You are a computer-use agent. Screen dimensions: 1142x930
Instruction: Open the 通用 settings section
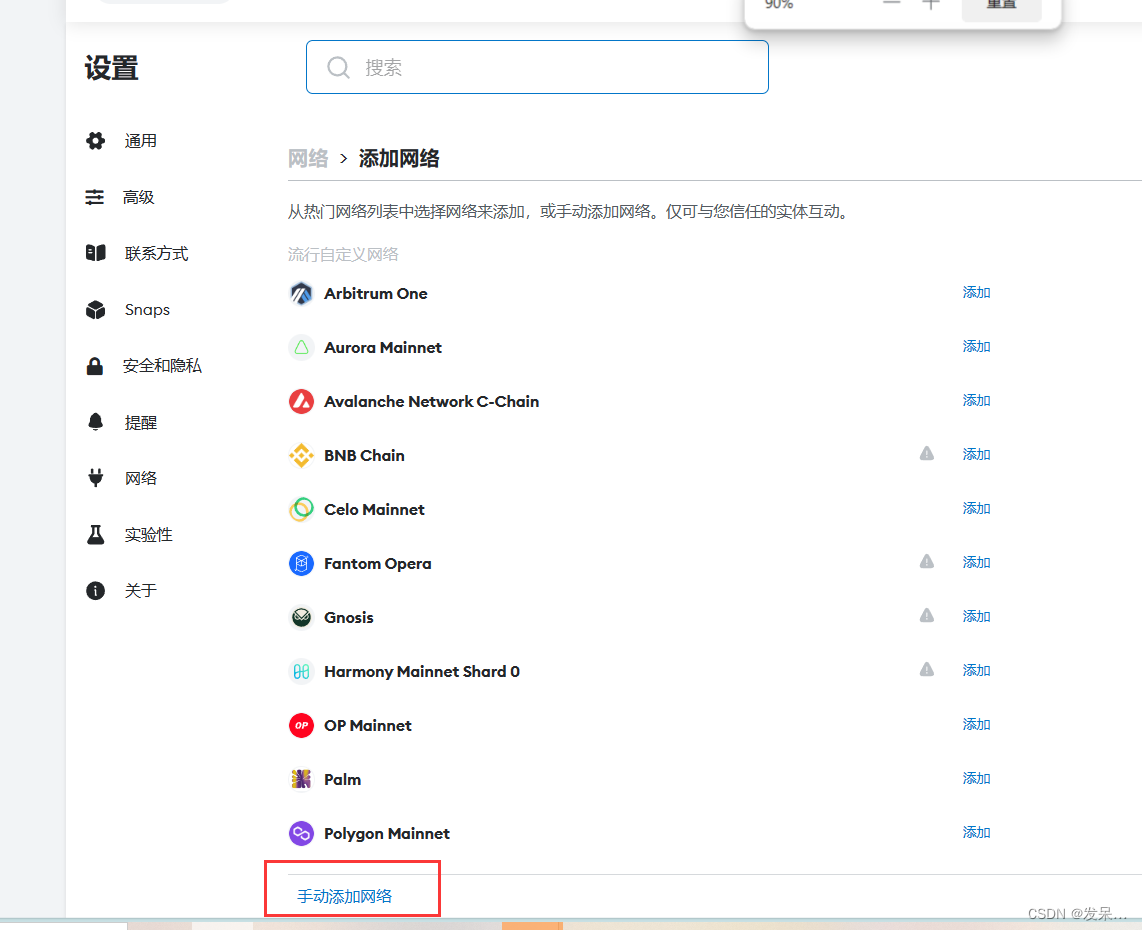[141, 141]
